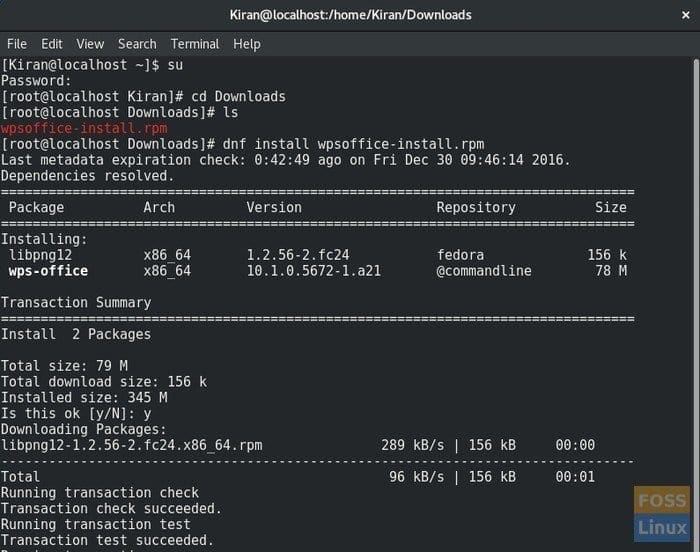
Task: Click the 'Repository' column header
Action: (476, 208)
